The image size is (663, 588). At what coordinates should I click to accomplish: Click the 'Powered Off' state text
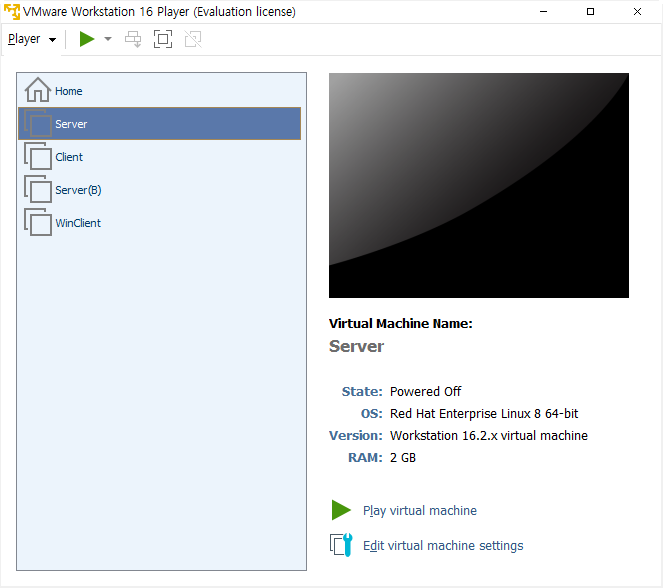[x=425, y=391]
